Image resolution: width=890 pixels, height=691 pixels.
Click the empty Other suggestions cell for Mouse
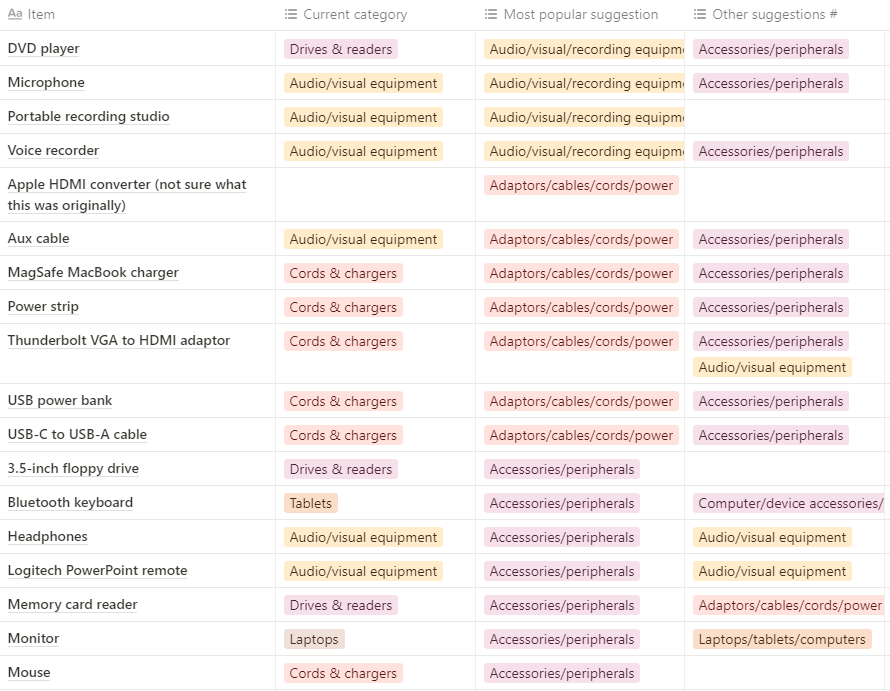click(785, 673)
